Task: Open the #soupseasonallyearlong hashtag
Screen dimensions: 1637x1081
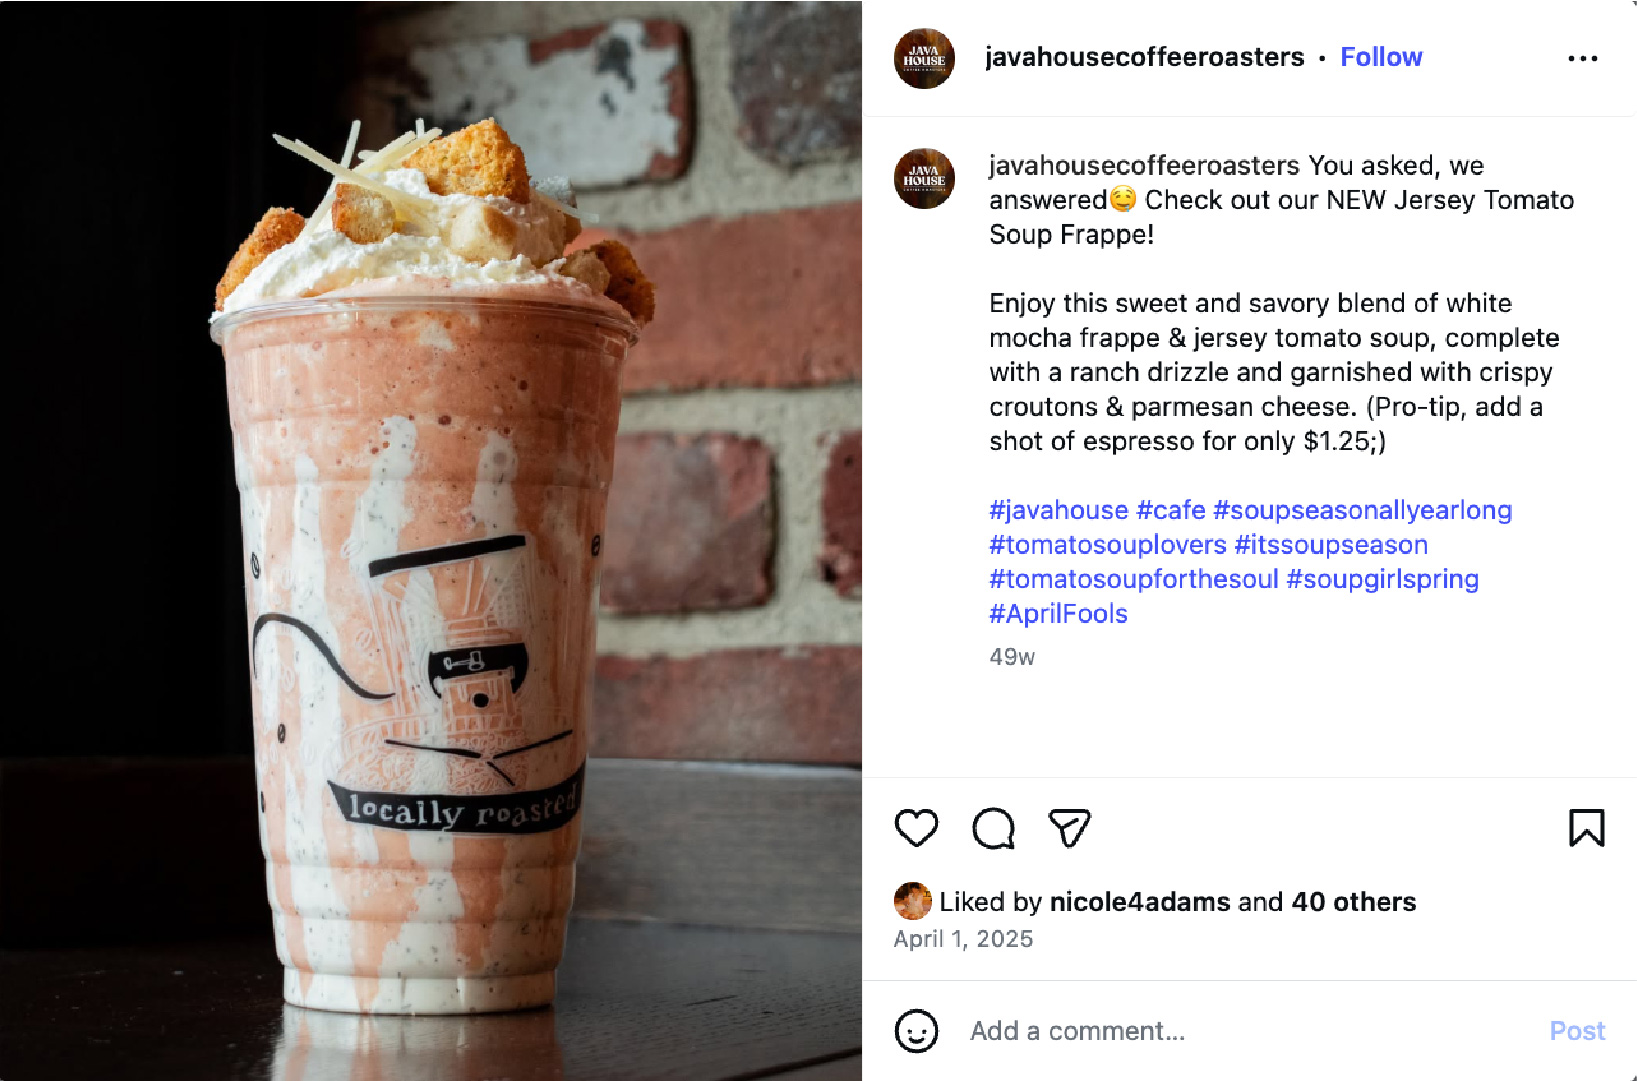Action: (x=1362, y=510)
